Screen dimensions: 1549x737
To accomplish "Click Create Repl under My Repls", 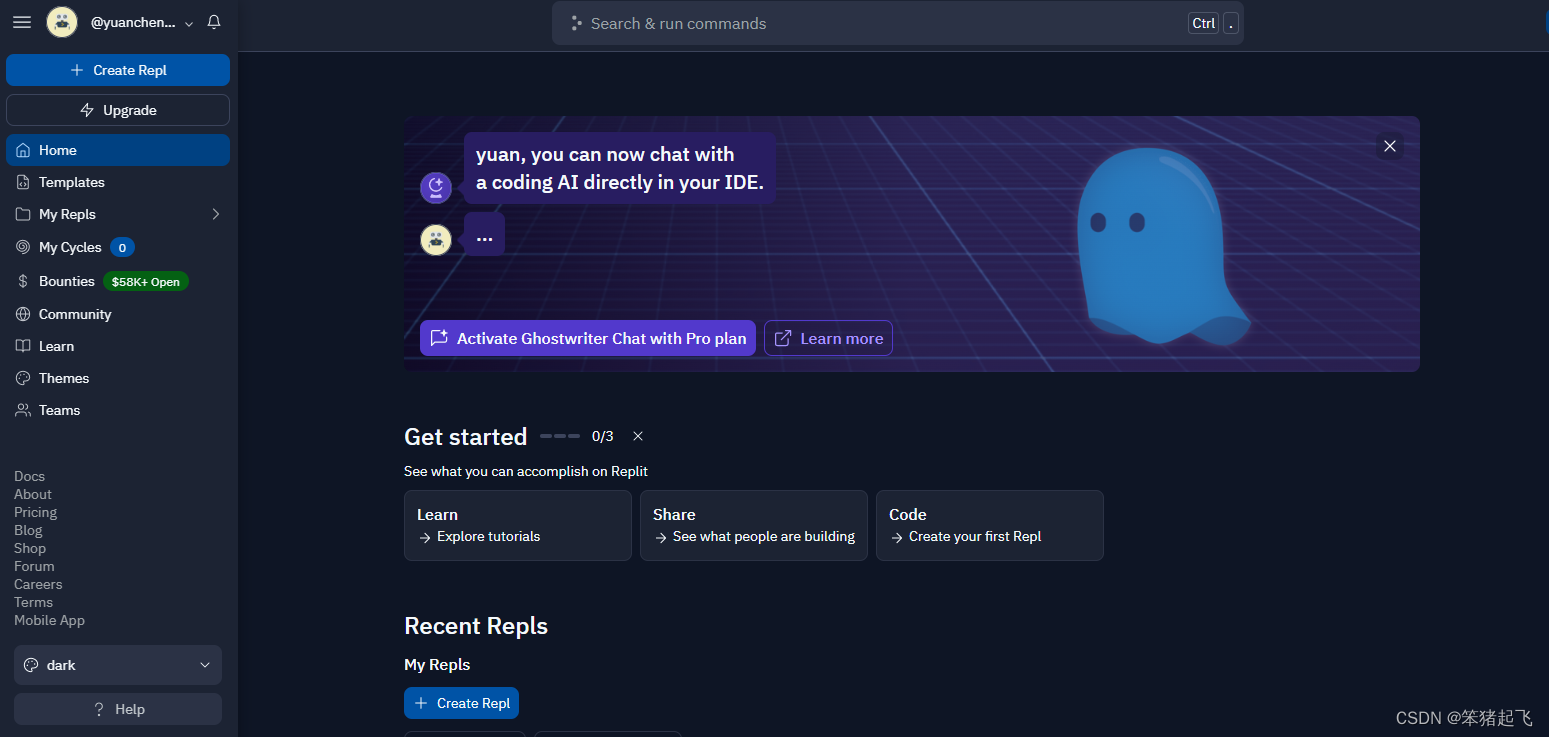I will pos(461,703).
